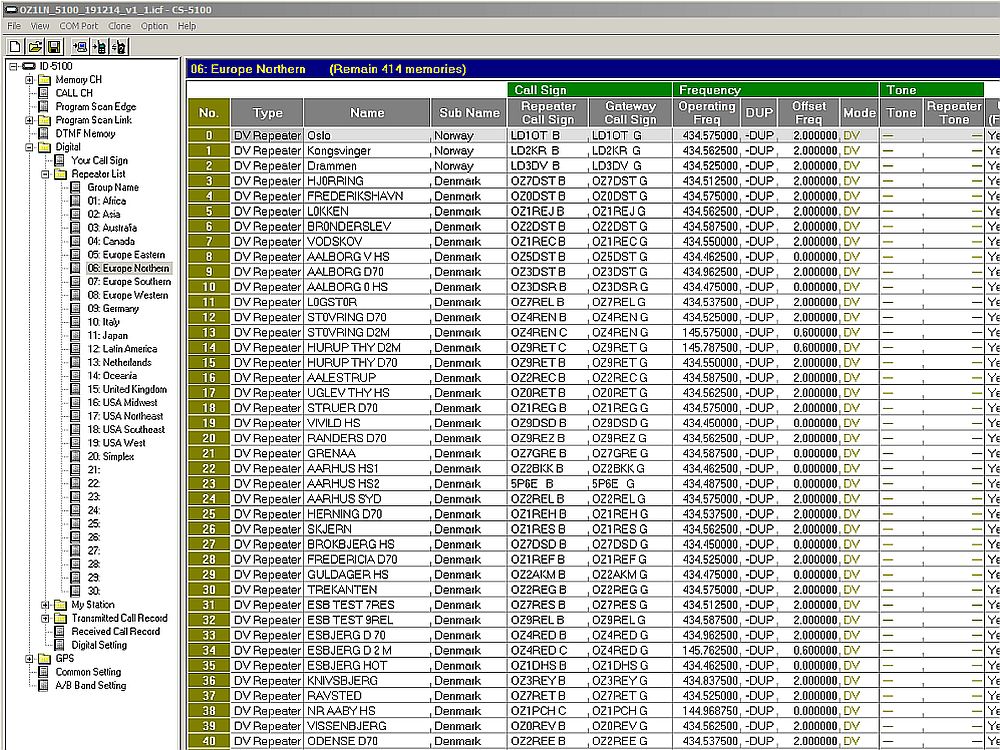Screen dimensions: 1000x750
Task: Click the sheet icon beside A/B Band Setting
Action: pos(44,686)
